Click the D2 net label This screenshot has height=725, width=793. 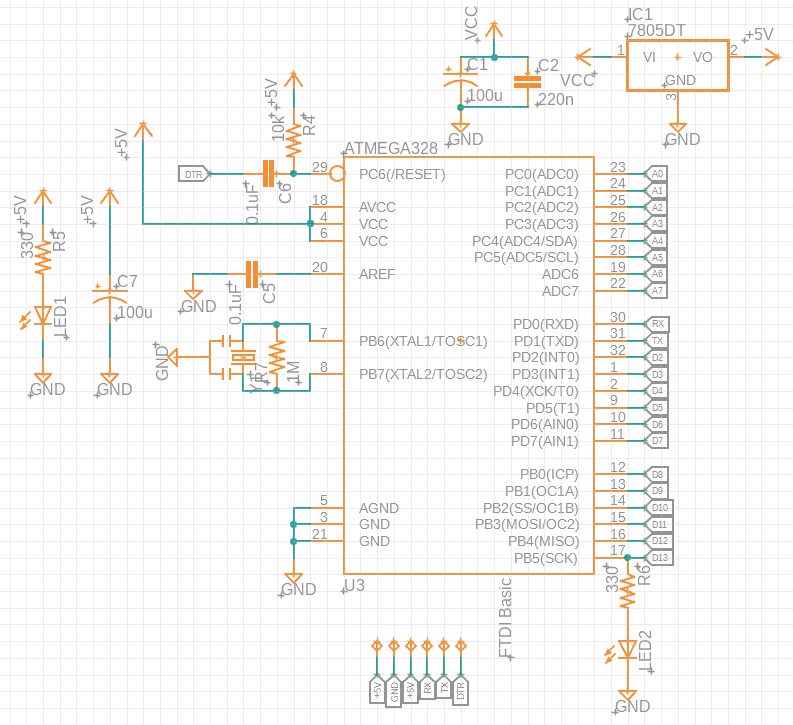coord(657,357)
